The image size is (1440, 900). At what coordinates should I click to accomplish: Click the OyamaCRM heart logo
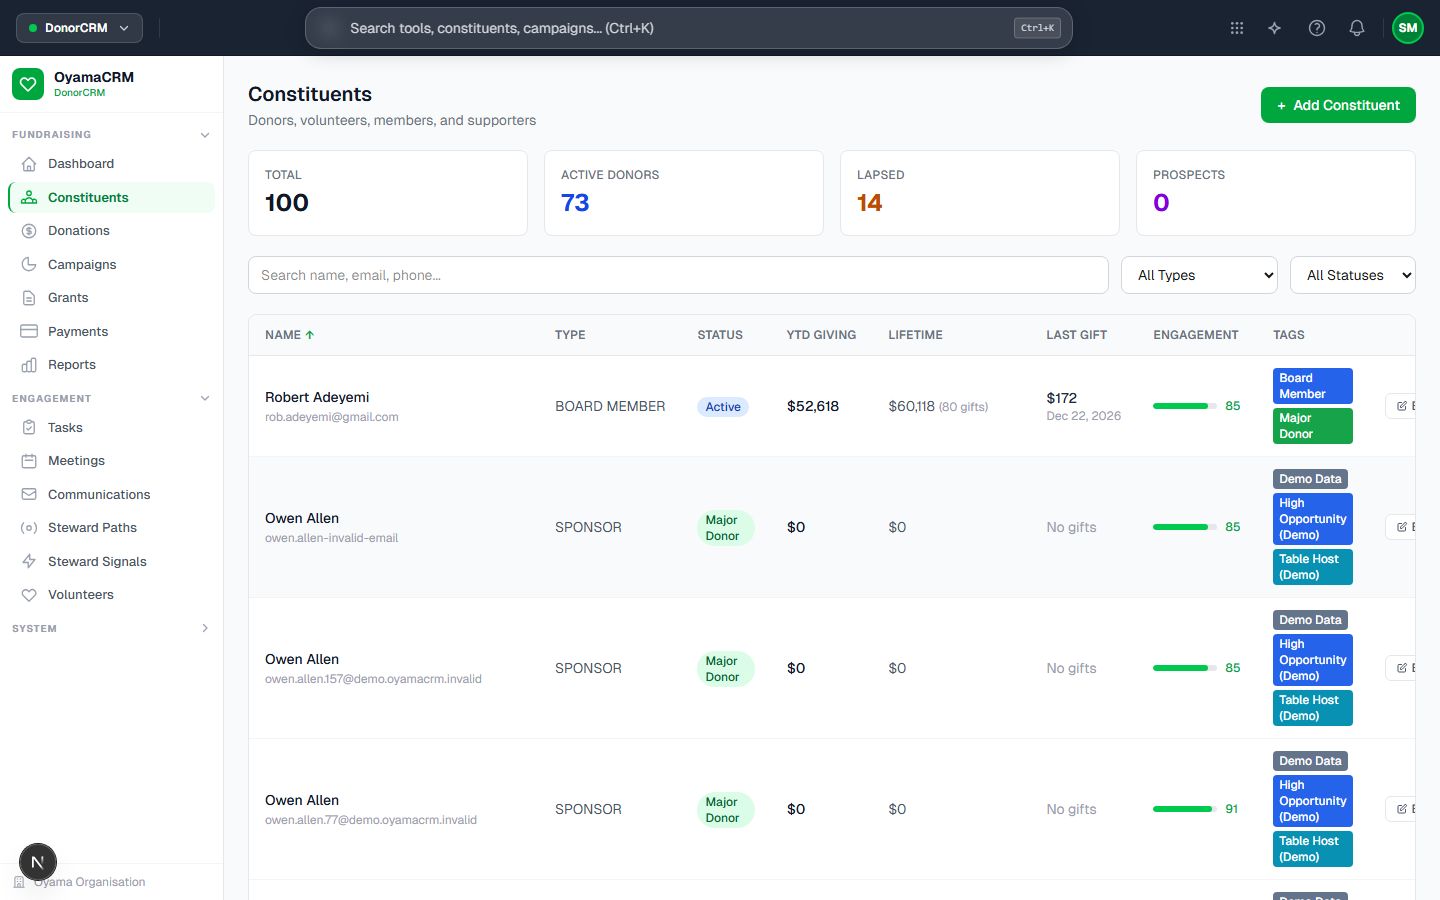click(x=28, y=84)
